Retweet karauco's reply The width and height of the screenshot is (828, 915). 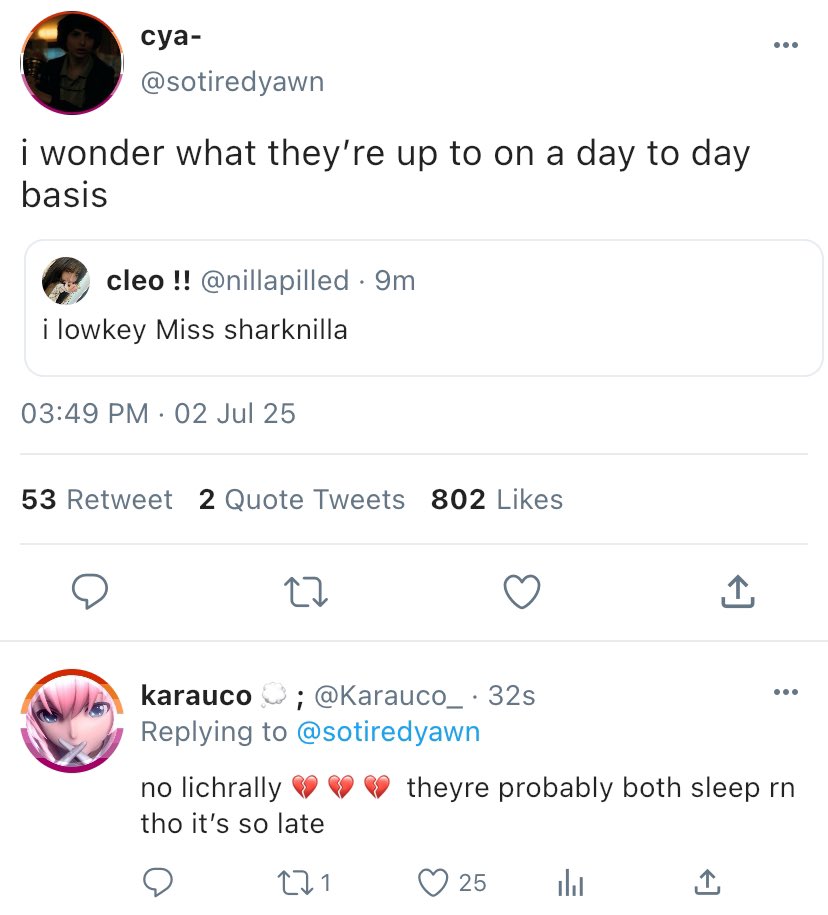[292, 881]
